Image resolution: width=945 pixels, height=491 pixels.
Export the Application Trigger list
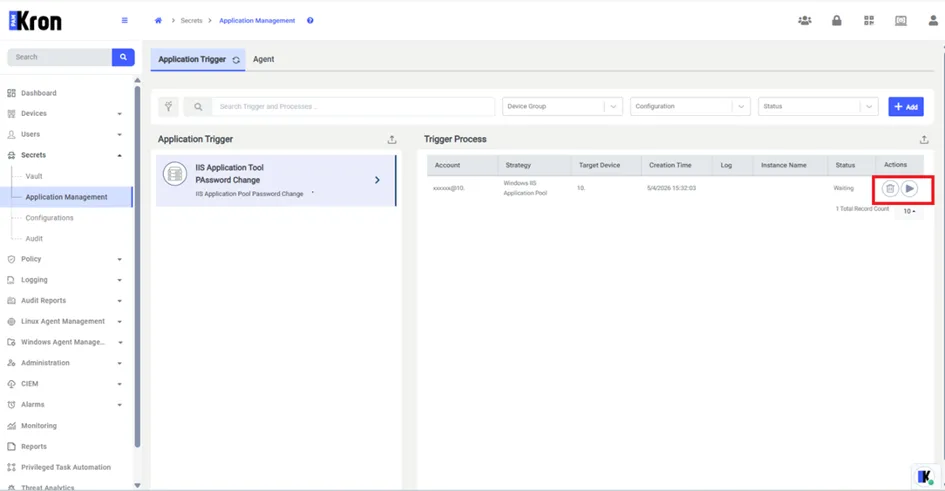point(392,139)
